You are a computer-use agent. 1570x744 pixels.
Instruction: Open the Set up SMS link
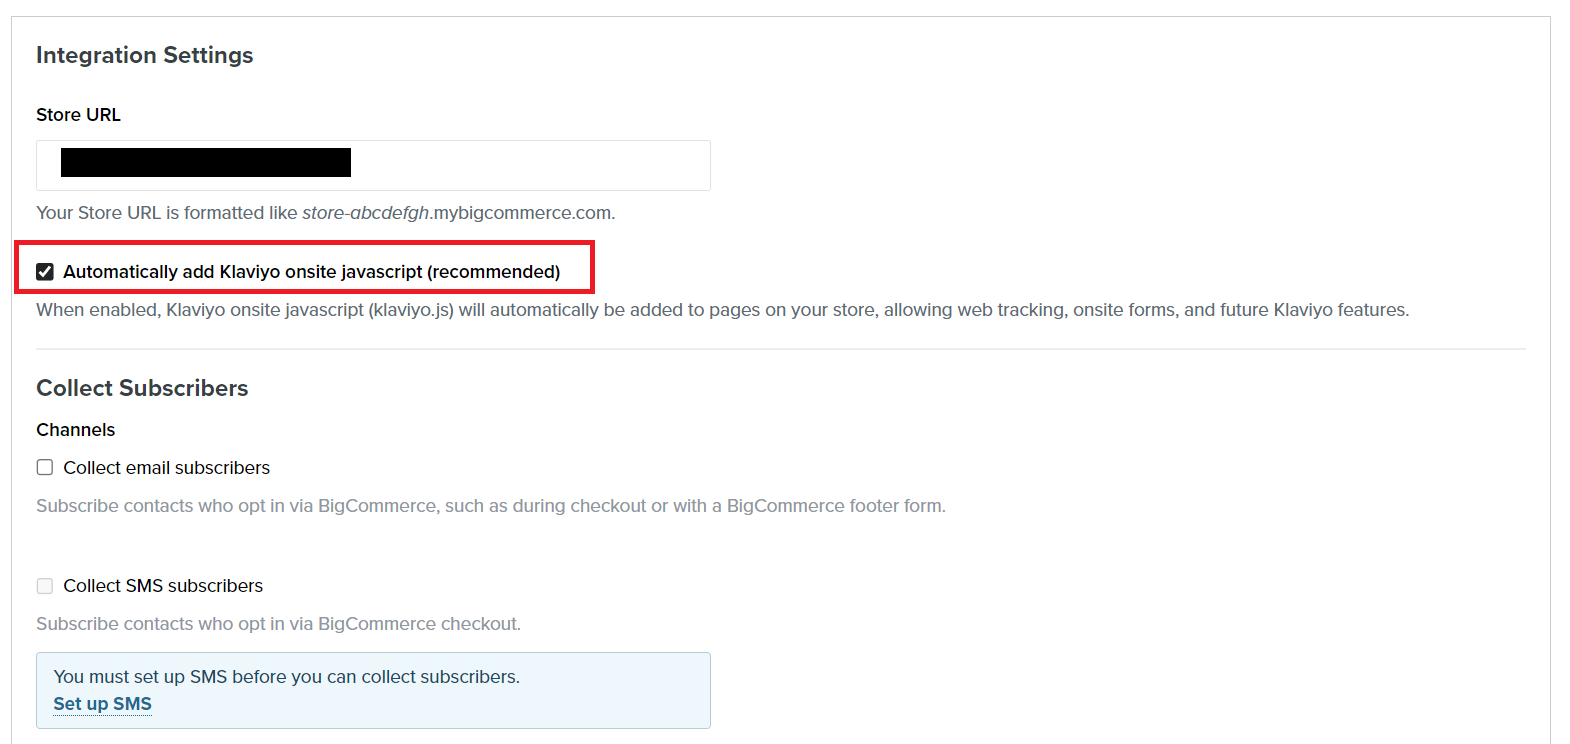102,704
